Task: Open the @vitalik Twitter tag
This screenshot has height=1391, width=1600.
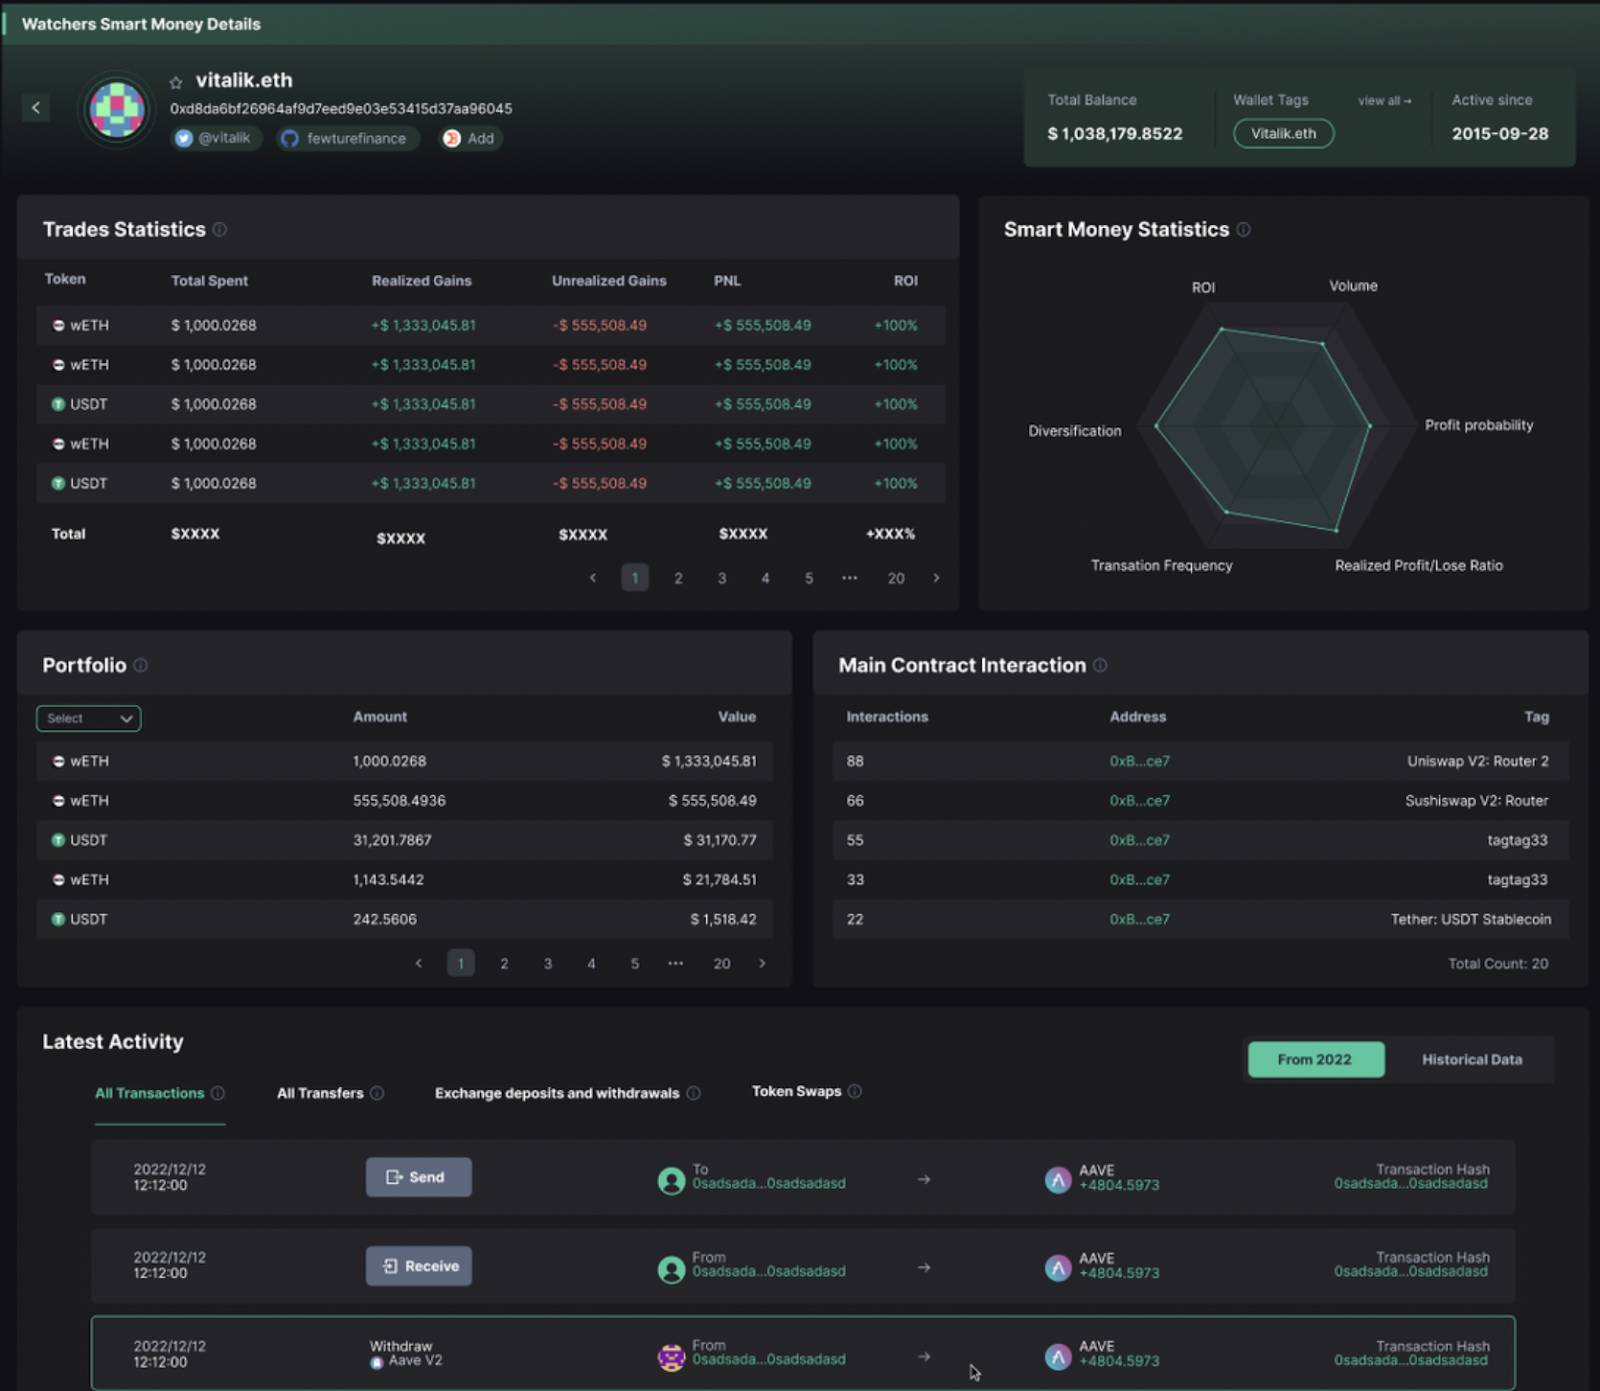Action: [214, 138]
